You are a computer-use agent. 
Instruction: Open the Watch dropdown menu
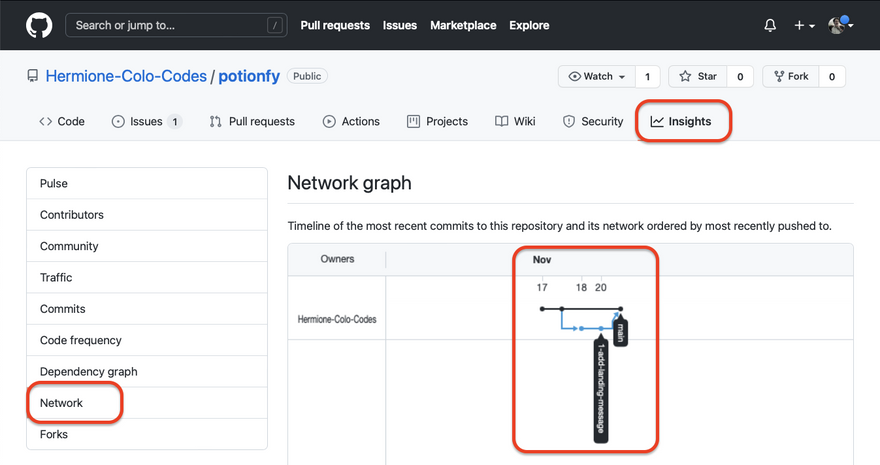click(x=597, y=76)
